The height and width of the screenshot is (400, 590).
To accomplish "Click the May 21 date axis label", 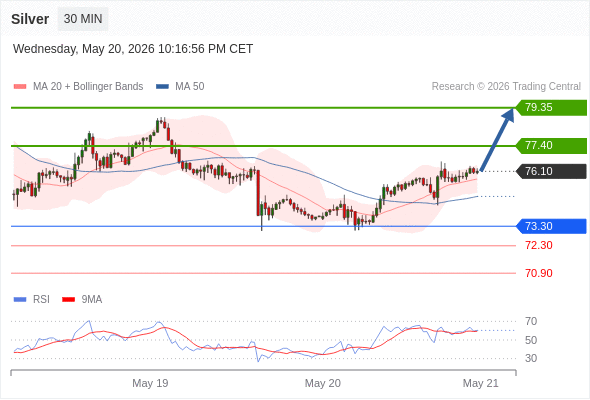I will [x=481, y=383].
